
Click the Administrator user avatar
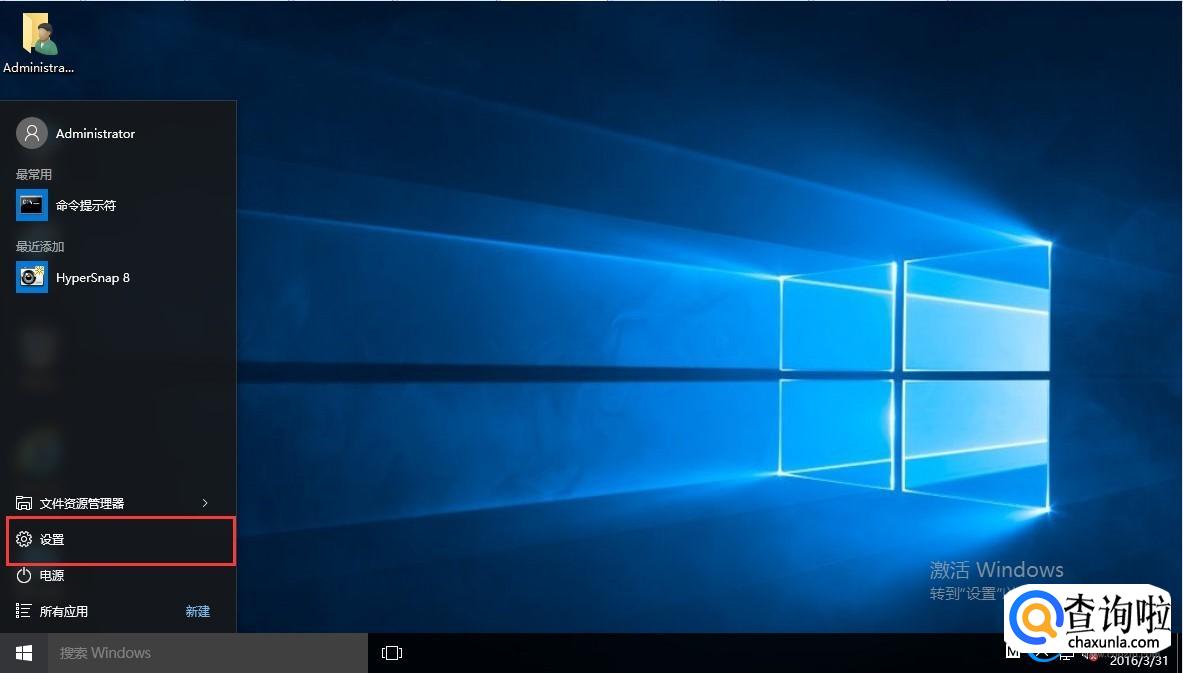tap(32, 134)
